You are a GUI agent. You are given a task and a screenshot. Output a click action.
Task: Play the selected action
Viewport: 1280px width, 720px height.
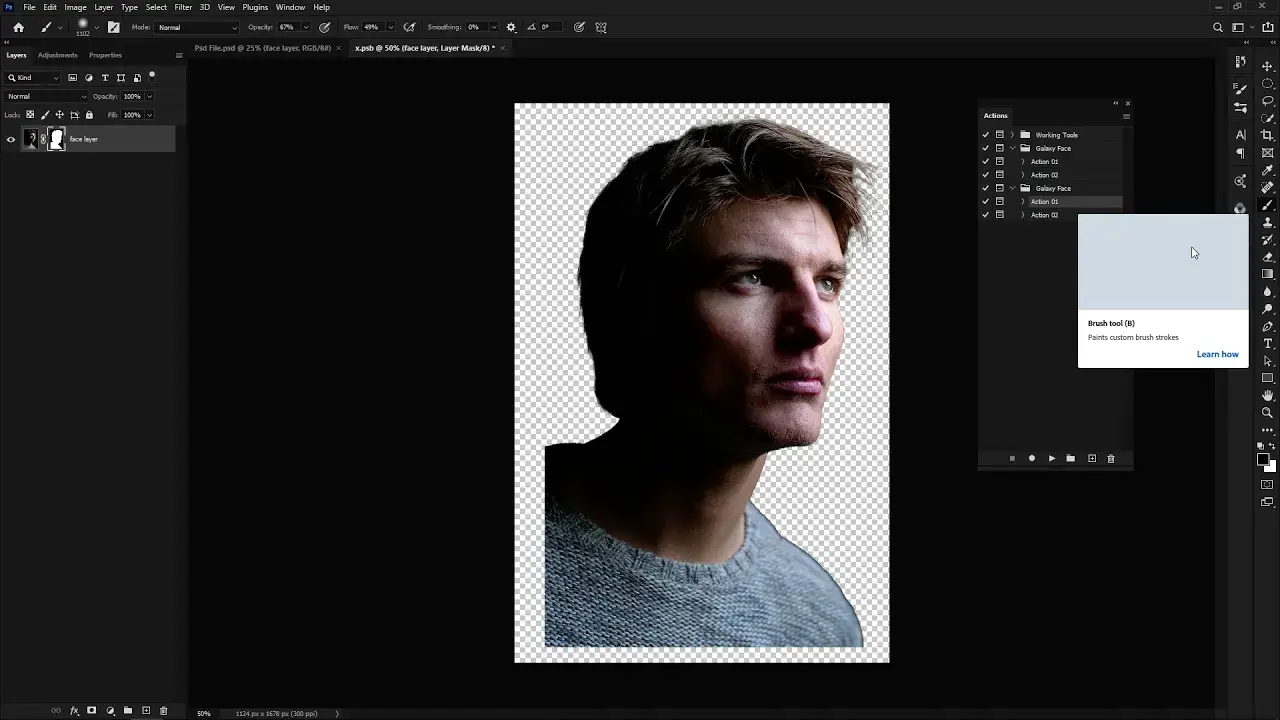[1051, 458]
